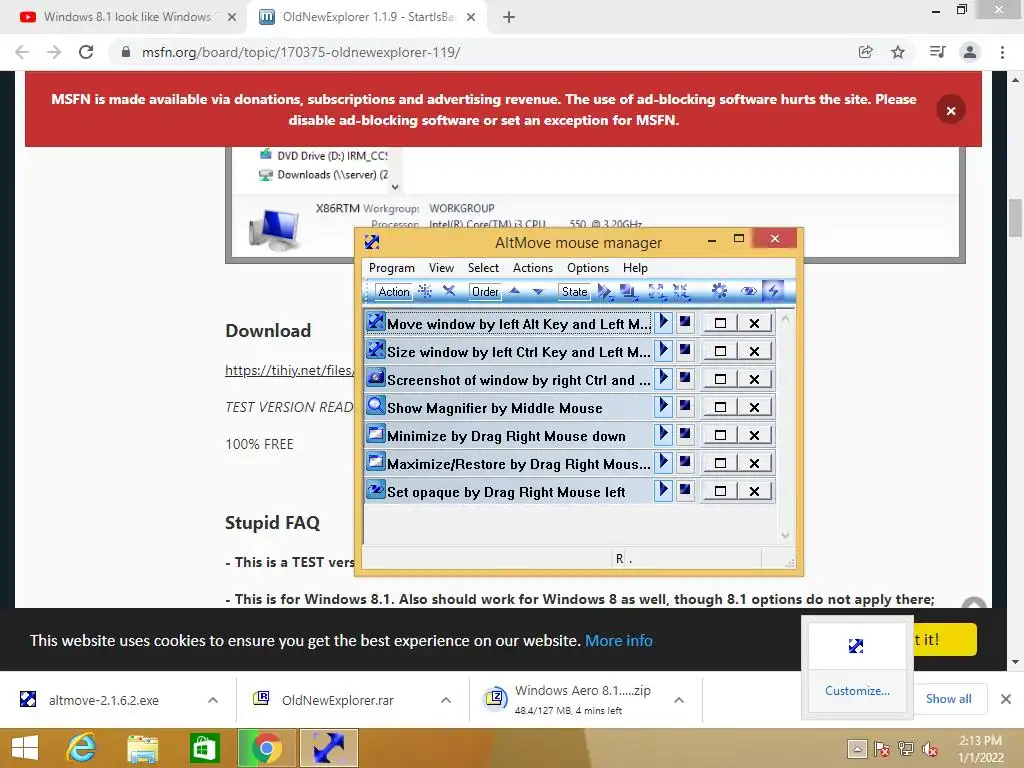Screen dimensions: 1024x768
Task: Click AltMove taskbar button
Action: point(328,748)
